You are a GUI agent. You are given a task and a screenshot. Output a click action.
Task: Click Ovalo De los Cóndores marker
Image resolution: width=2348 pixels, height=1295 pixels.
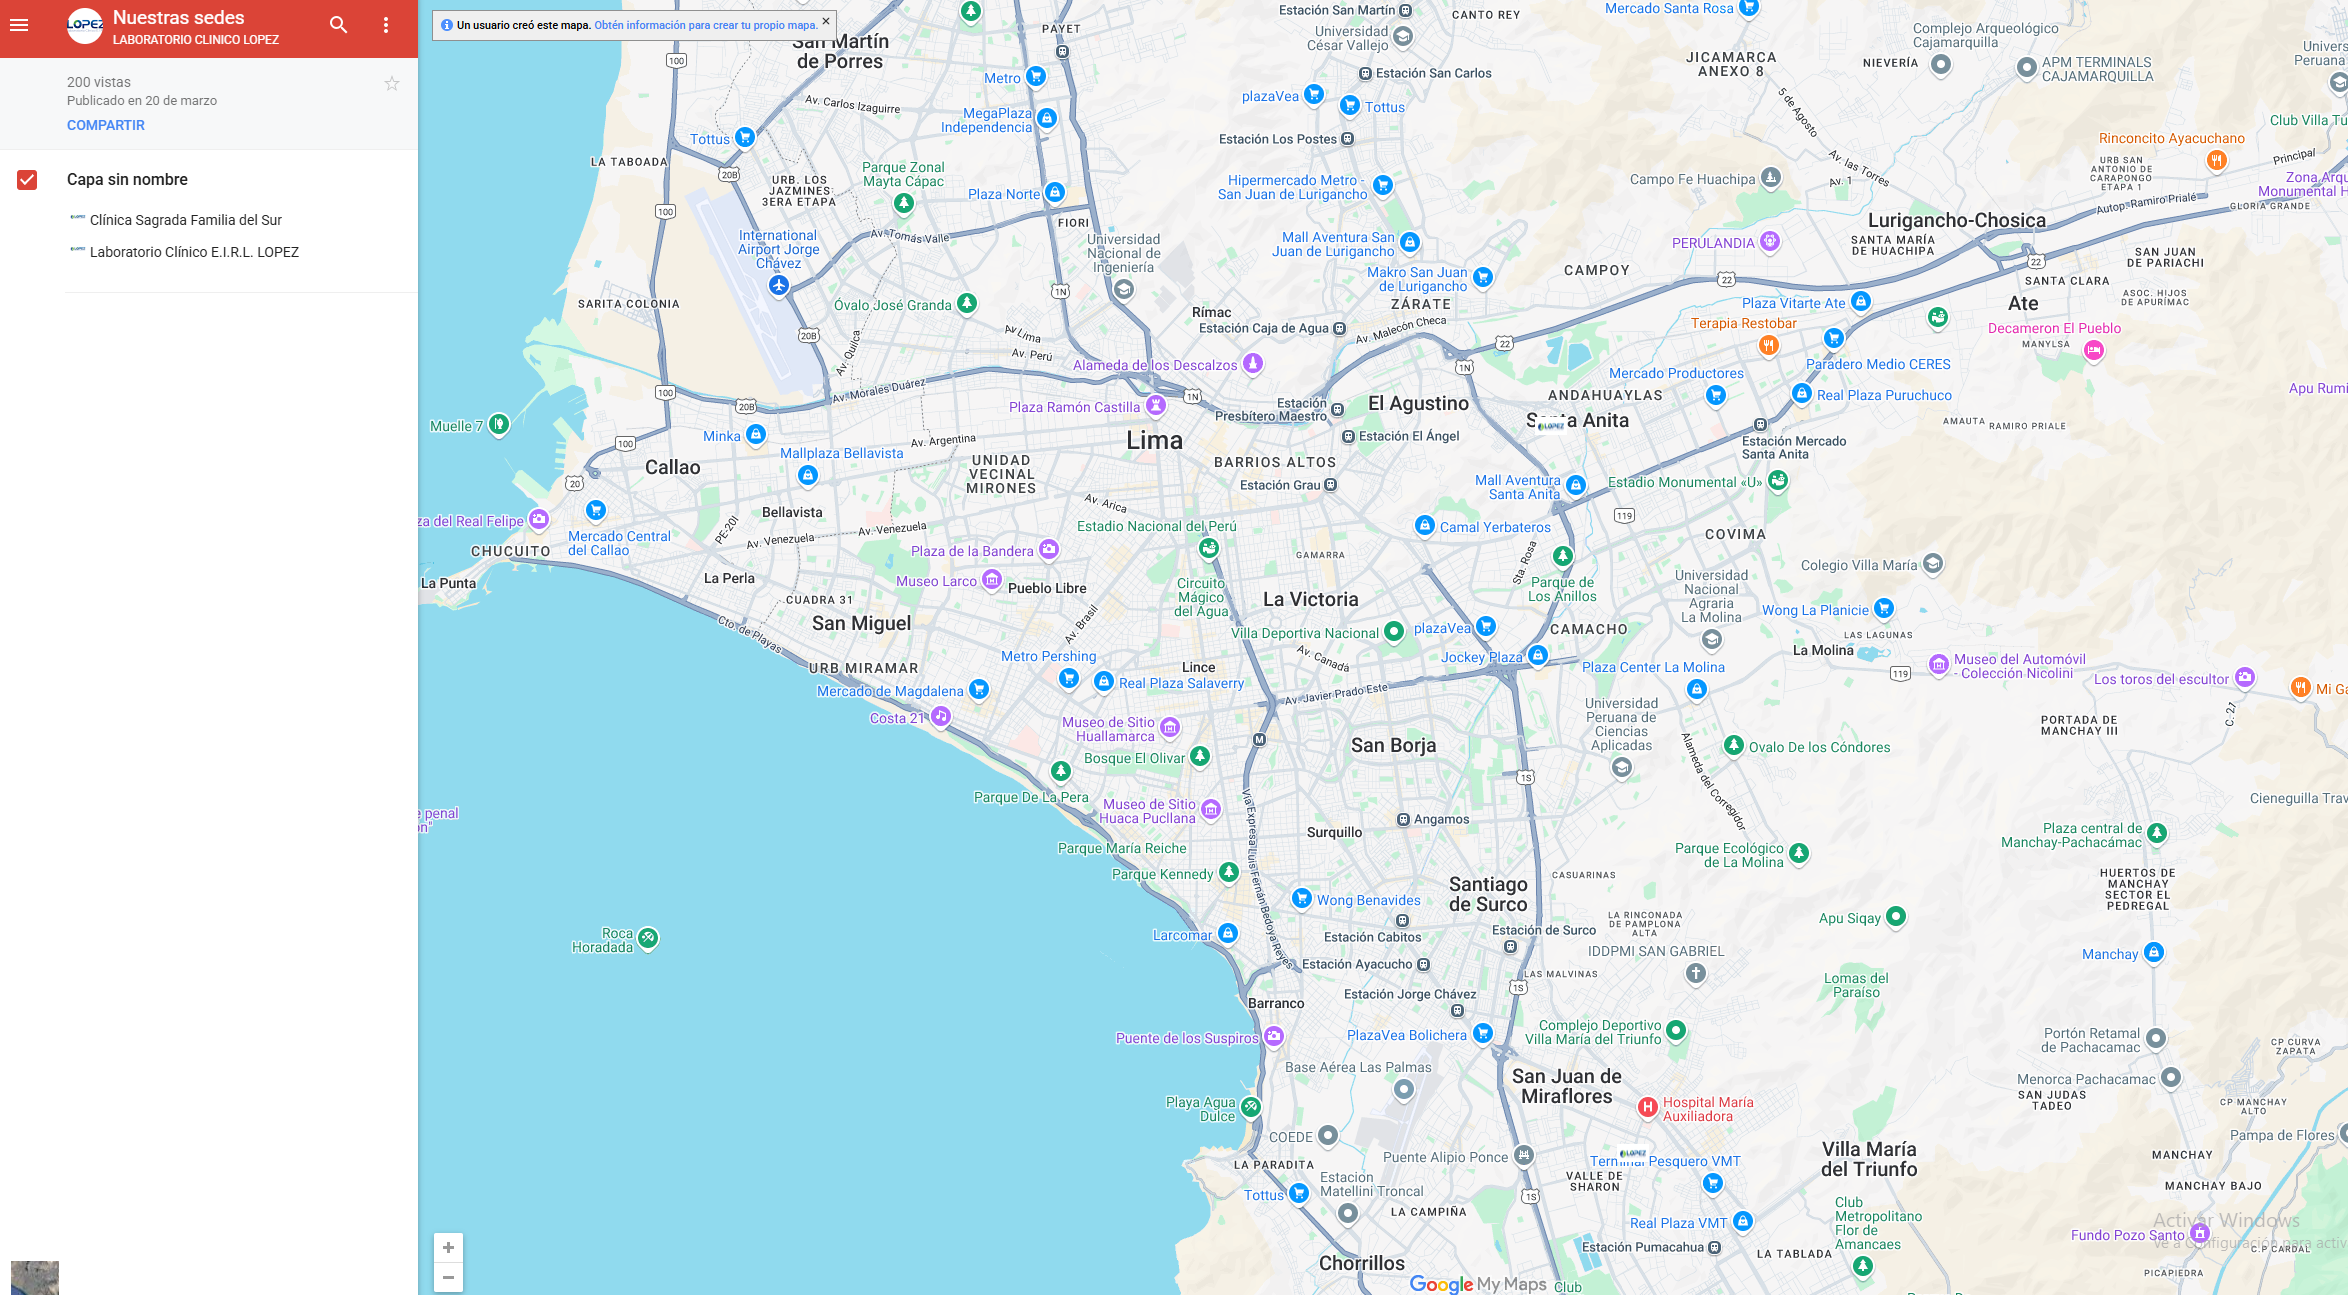1734,745
